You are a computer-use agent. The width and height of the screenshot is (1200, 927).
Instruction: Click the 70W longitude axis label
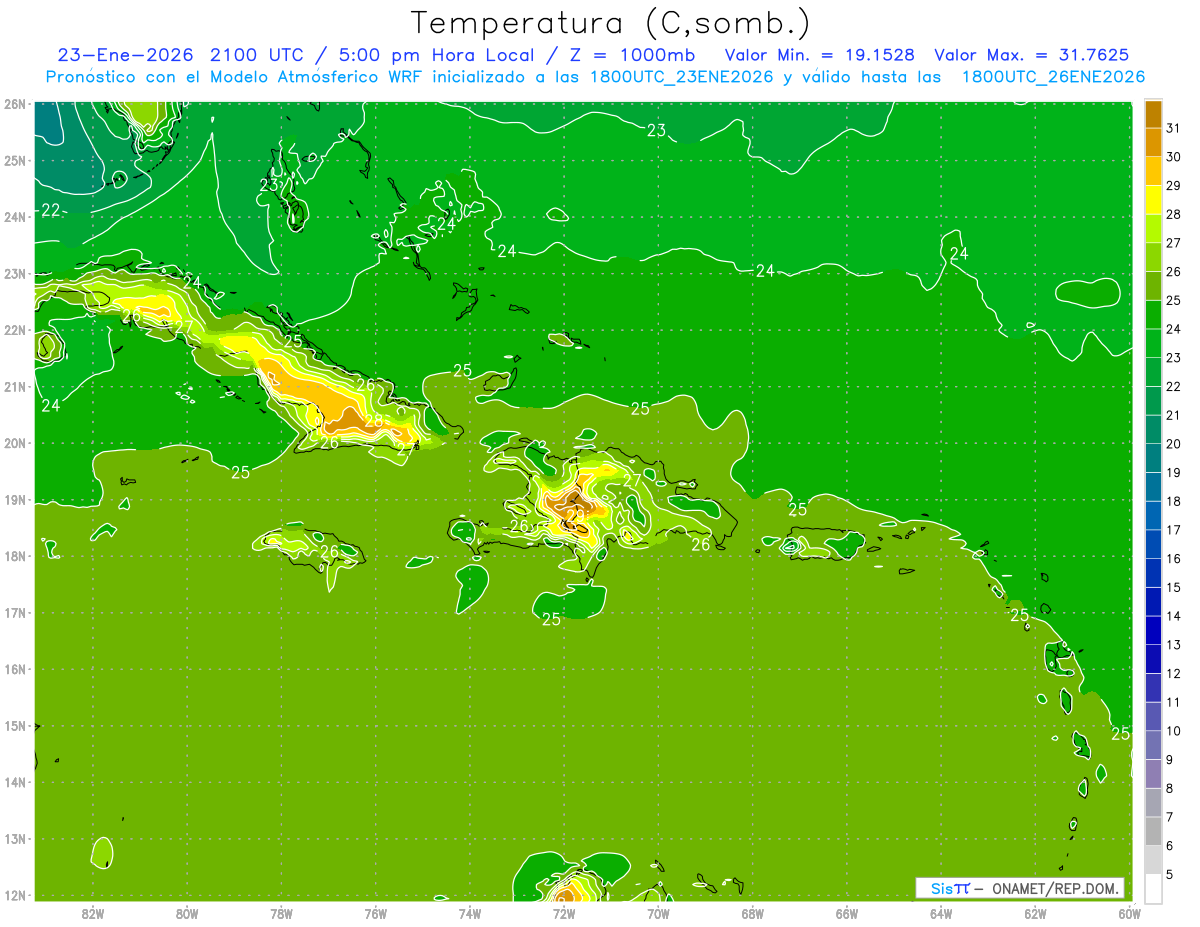pos(658,913)
